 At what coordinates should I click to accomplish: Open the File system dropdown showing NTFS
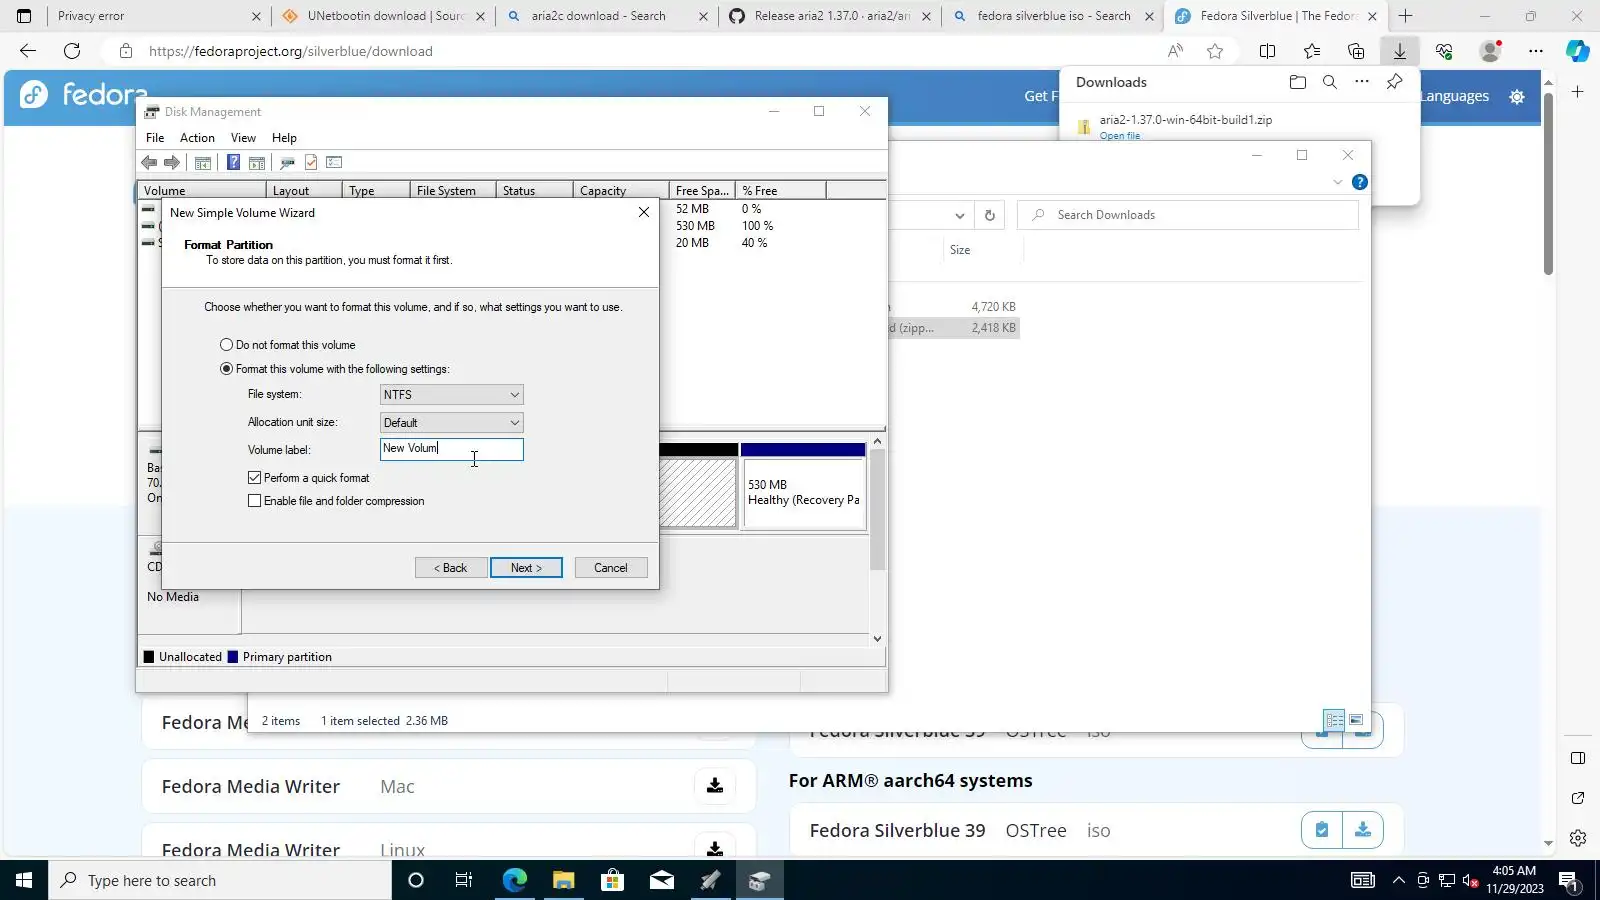(451, 395)
